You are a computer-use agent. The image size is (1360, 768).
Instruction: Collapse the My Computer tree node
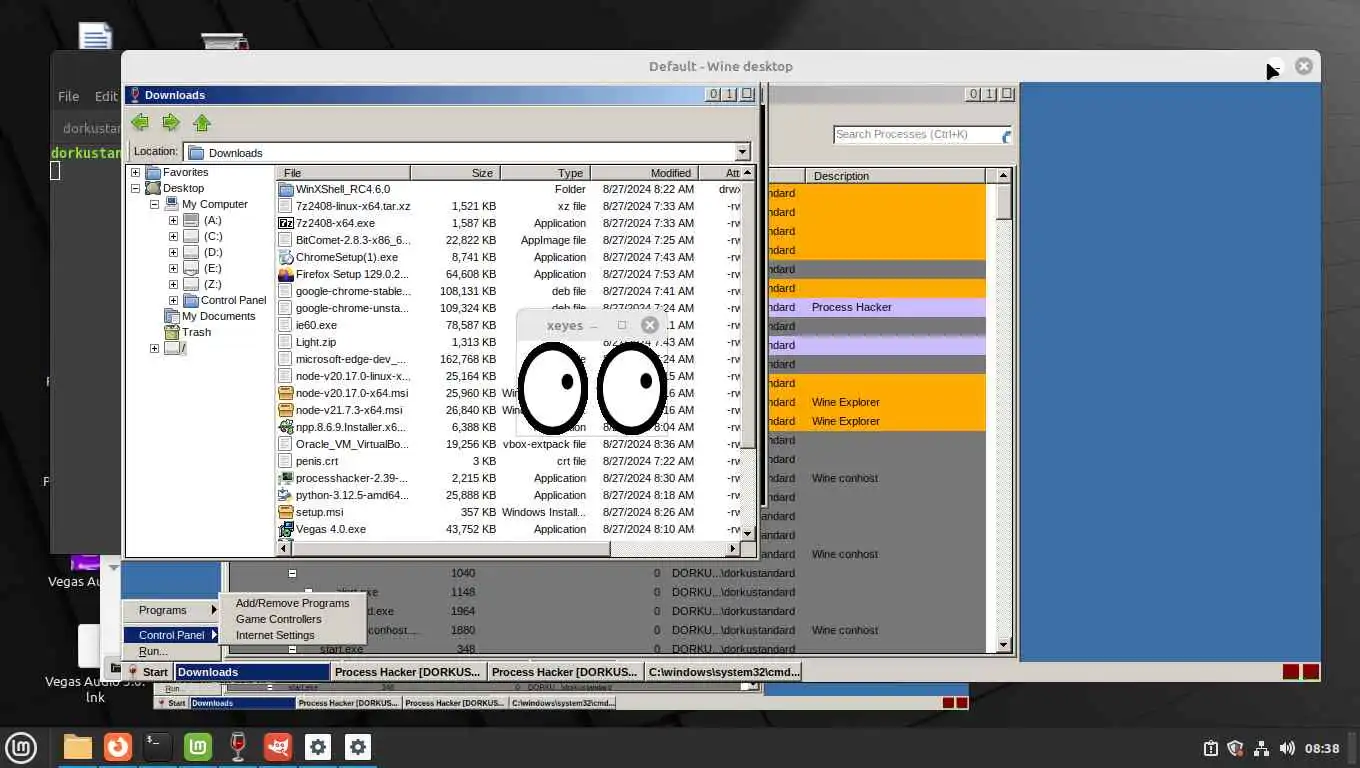point(155,204)
